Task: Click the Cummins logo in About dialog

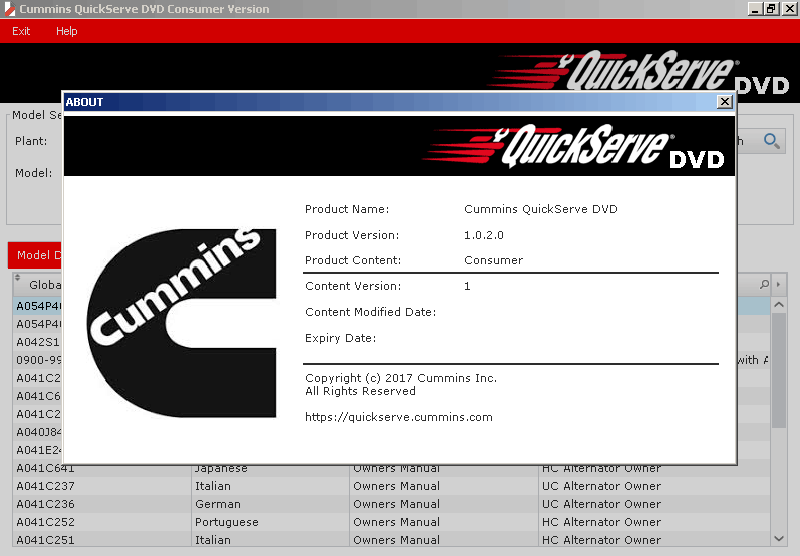Action: 182,322
